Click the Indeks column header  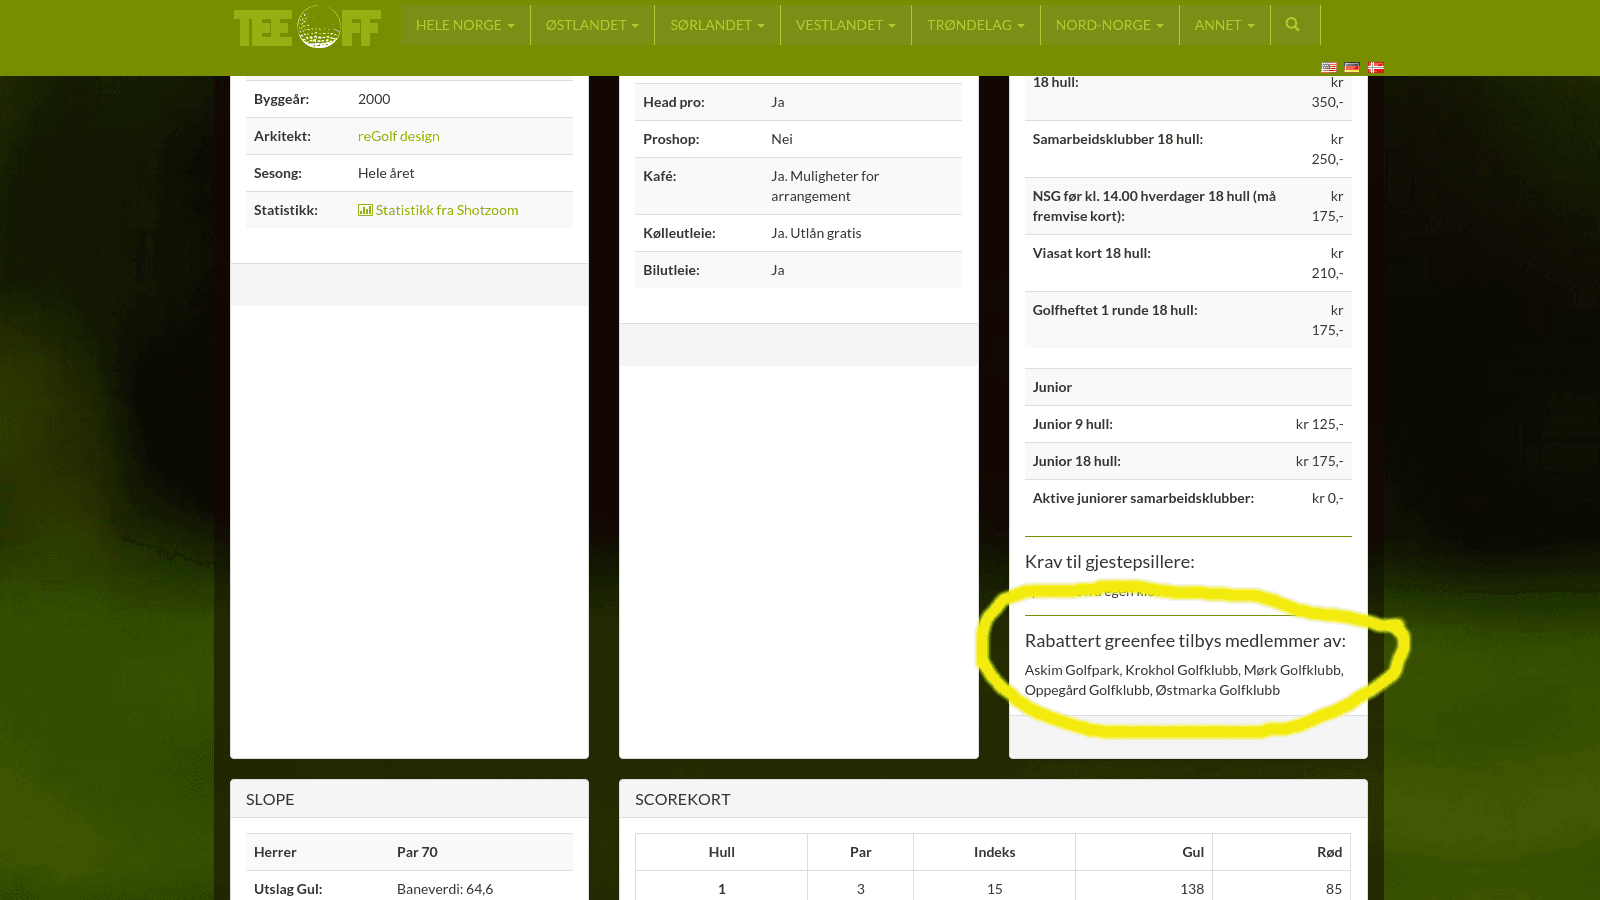click(x=994, y=852)
